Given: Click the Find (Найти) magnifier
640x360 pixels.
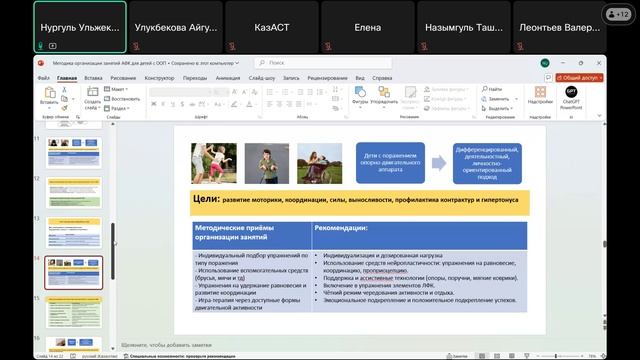Looking at the screenshot, I should tap(484, 89).
